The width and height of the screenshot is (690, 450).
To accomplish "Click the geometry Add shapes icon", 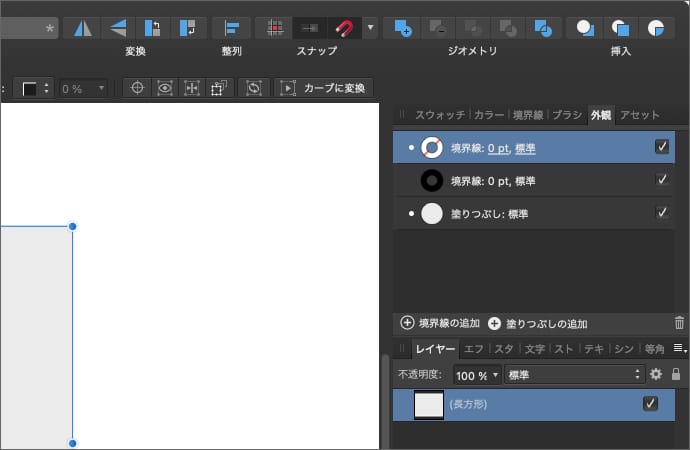I will [x=402, y=28].
